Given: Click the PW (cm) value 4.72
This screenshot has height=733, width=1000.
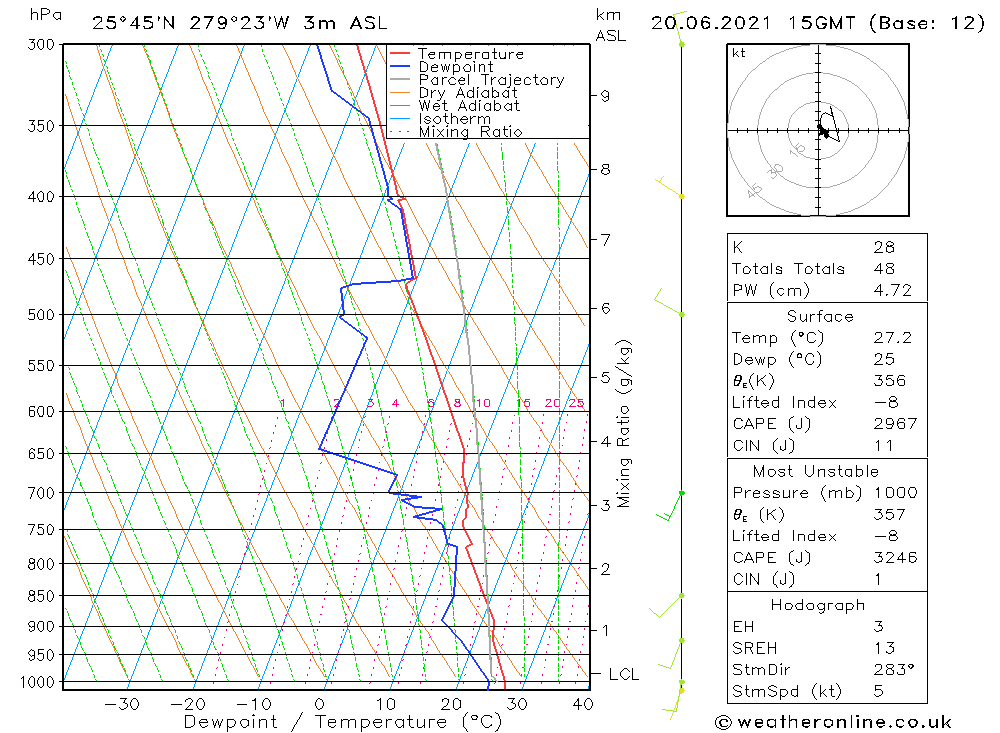Looking at the screenshot, I should 892,290.
